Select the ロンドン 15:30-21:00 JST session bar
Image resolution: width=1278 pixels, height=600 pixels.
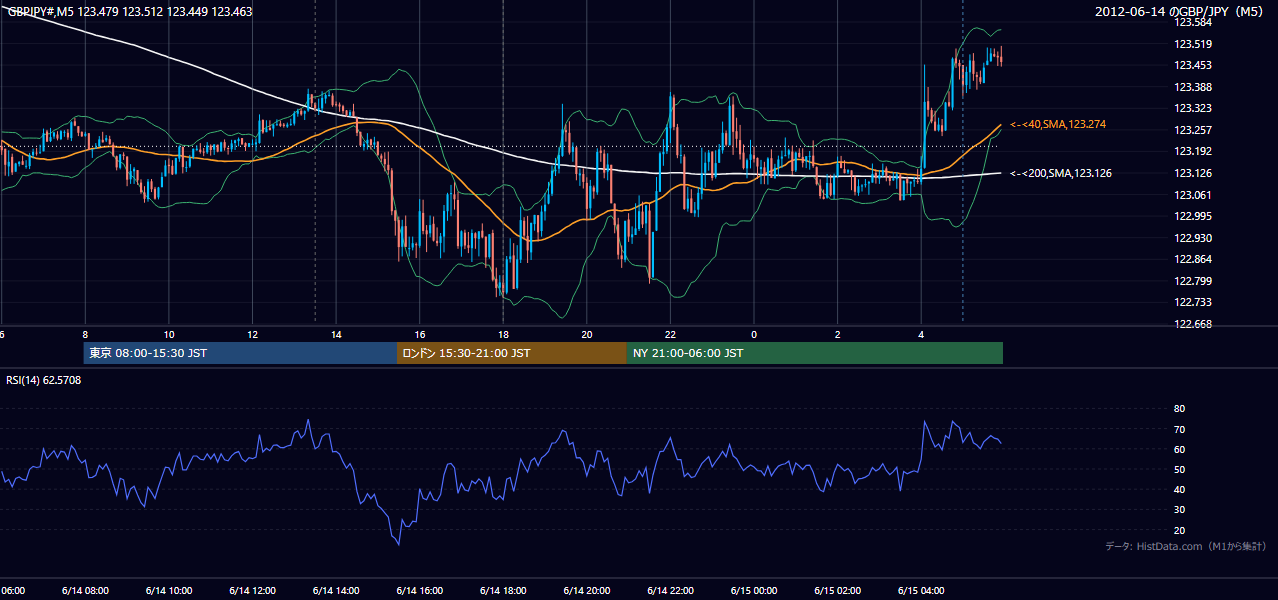tap(512, 353)
